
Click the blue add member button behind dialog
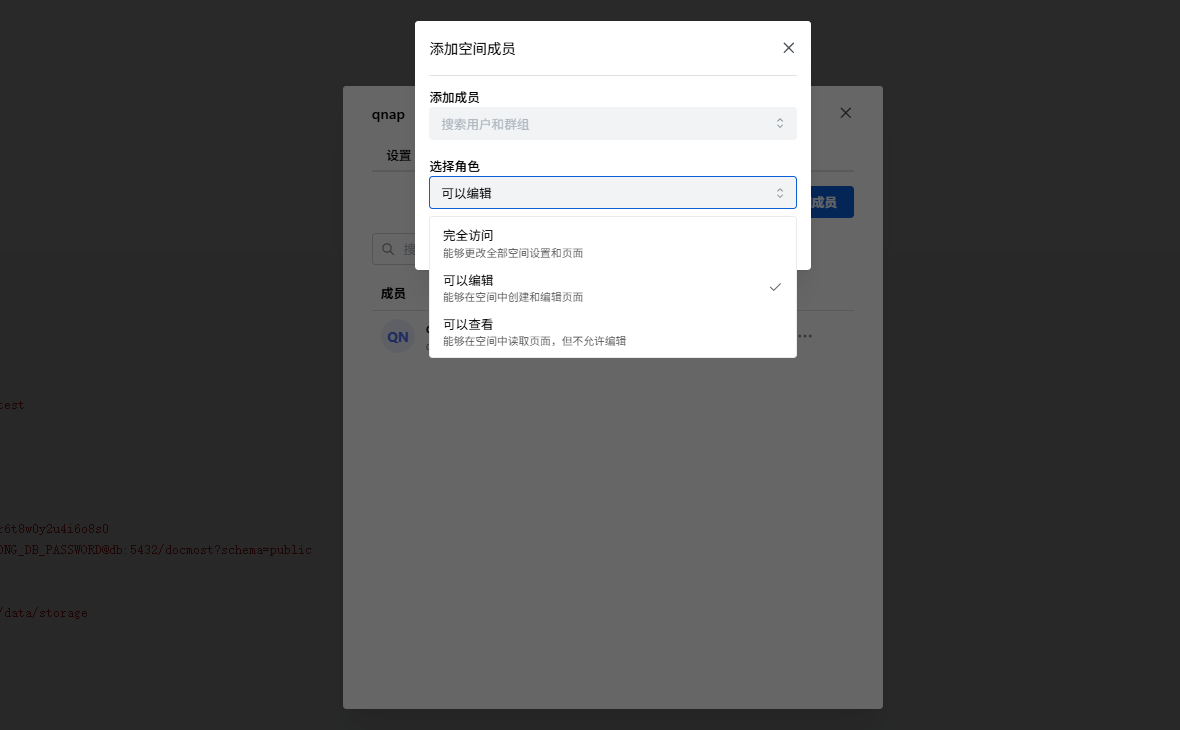click(832, 202)
